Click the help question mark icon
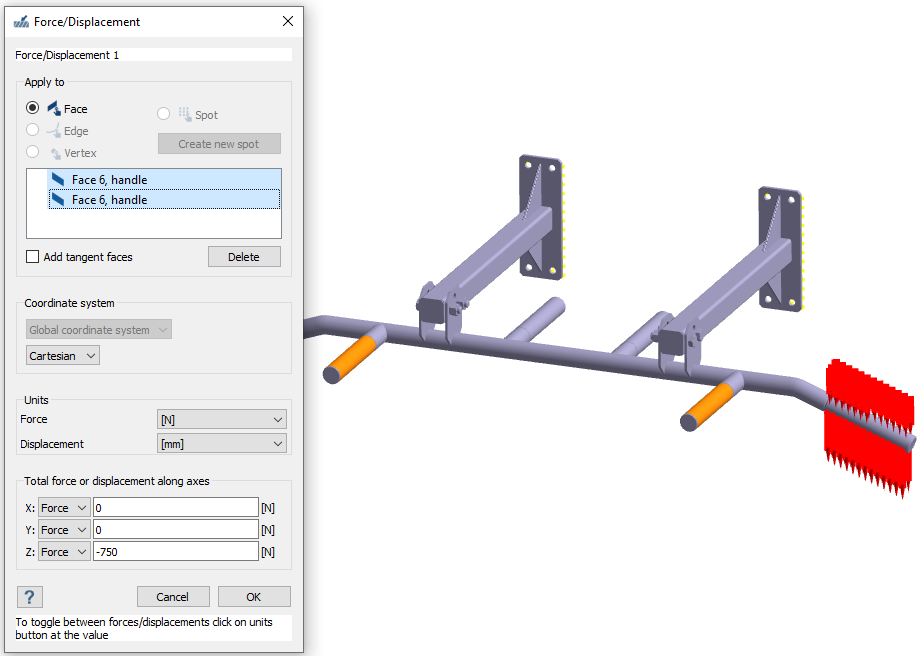Screen dimensions: 922x656 click(x=29, y=597)
